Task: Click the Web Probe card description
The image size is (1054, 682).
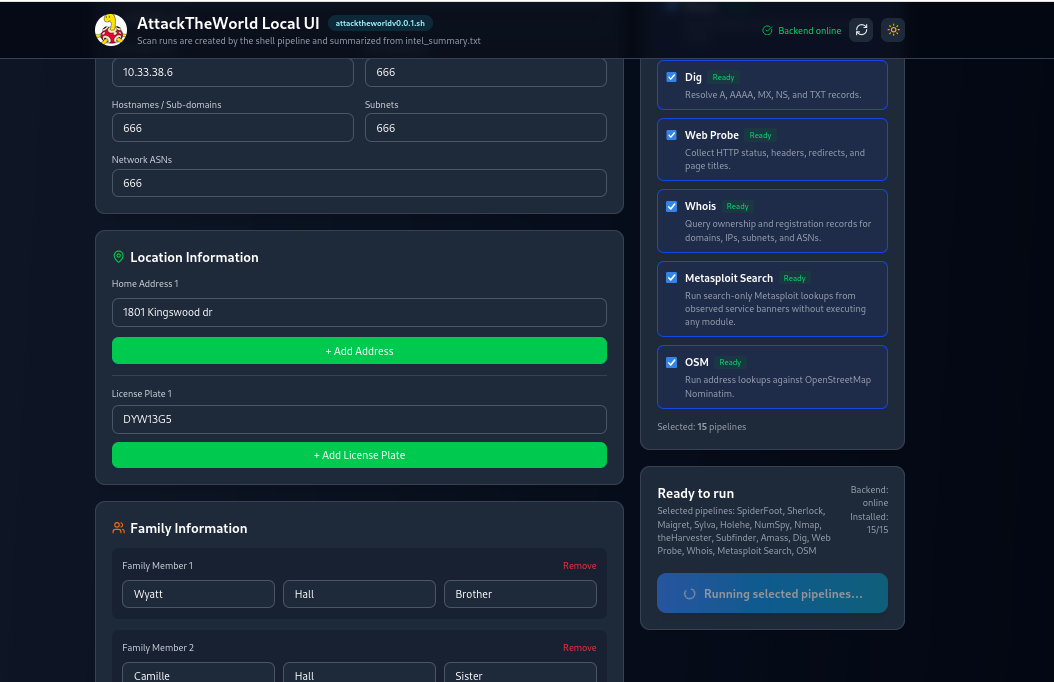Action: 774,159
